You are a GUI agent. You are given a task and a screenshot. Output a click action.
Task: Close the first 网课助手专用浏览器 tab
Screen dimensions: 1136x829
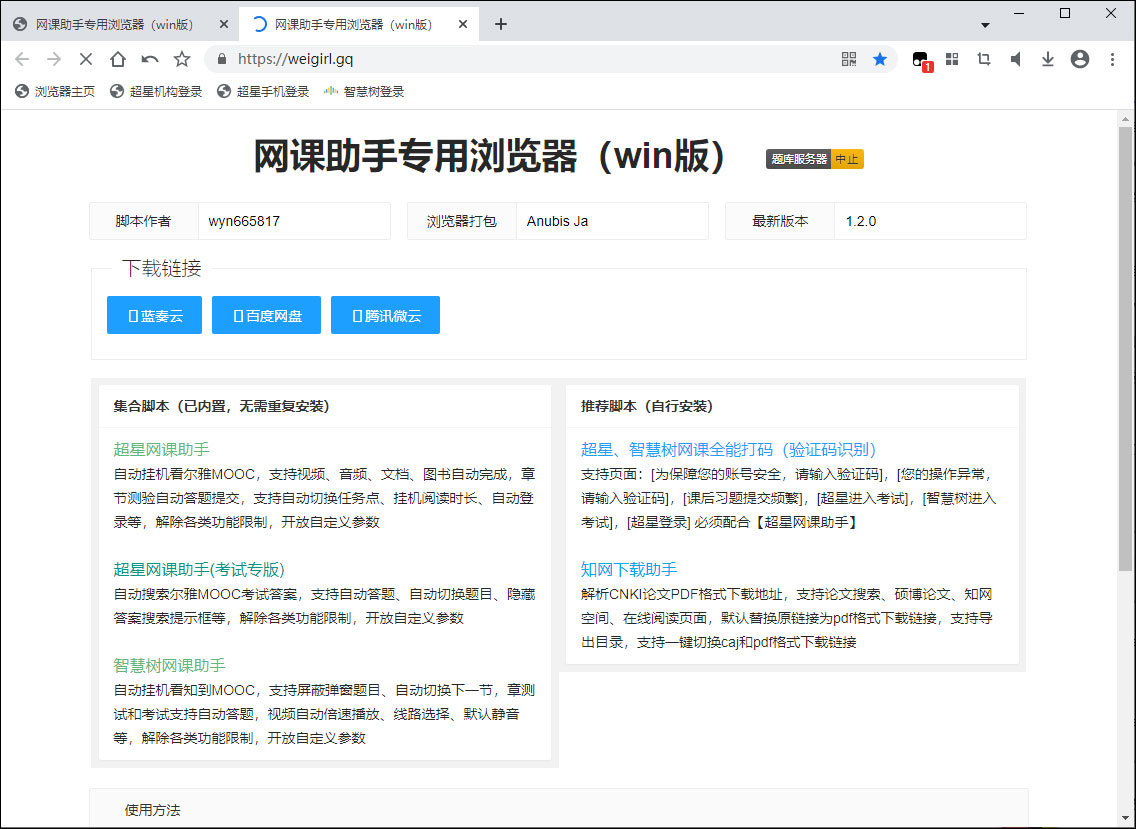(224, 24)
